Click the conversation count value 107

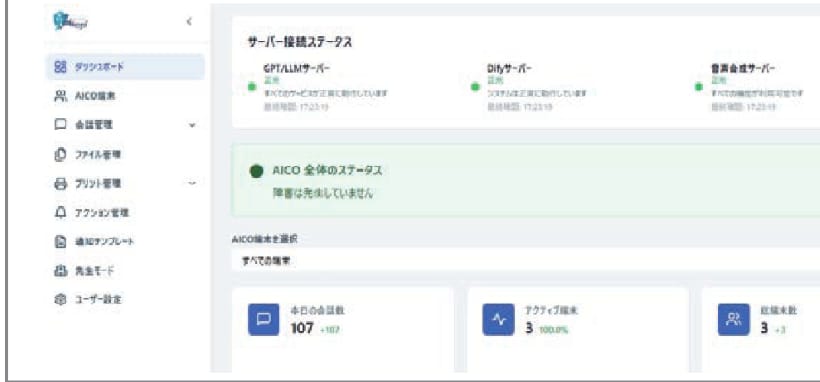(302, 328)
